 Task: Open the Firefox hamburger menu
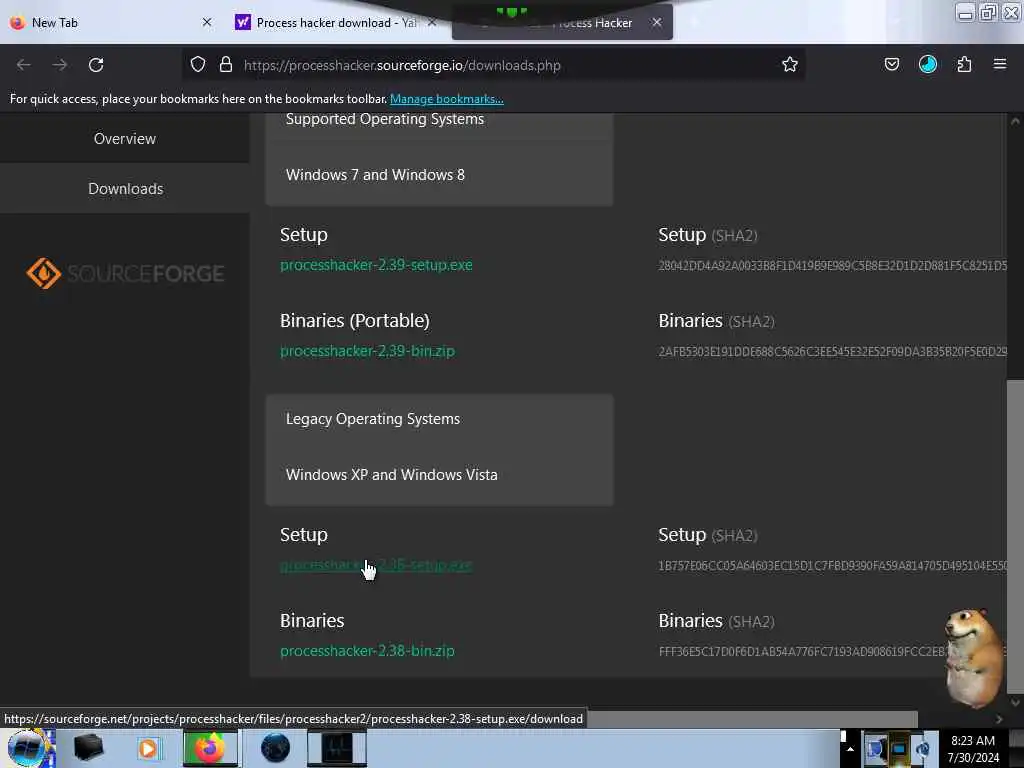[1000, 64]
